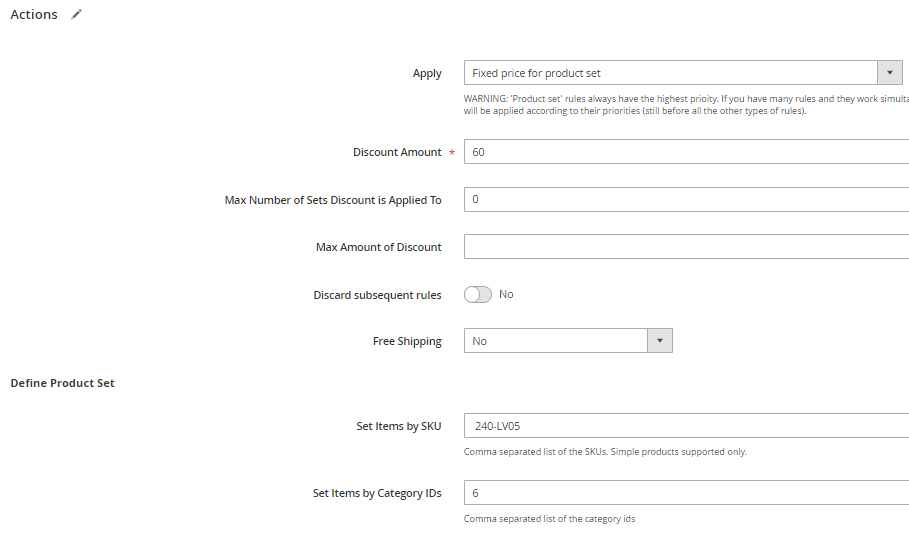Click the 'Discount Amount' field label

tap(397, 152)
